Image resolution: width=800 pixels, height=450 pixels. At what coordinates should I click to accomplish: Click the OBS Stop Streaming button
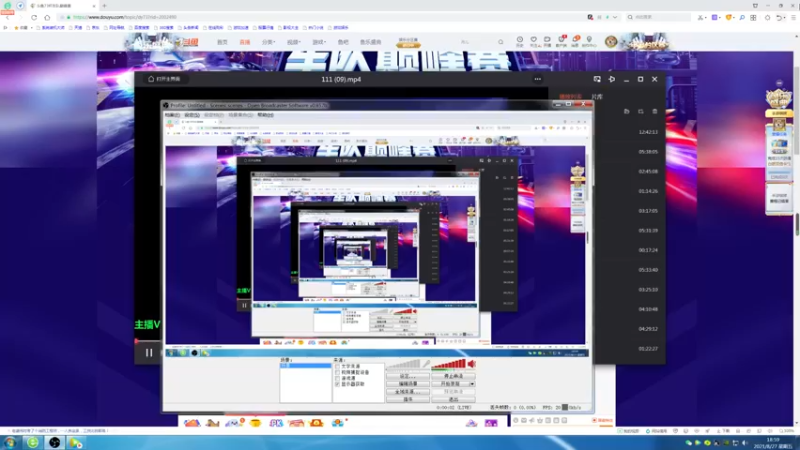click(x=453, y=376)
